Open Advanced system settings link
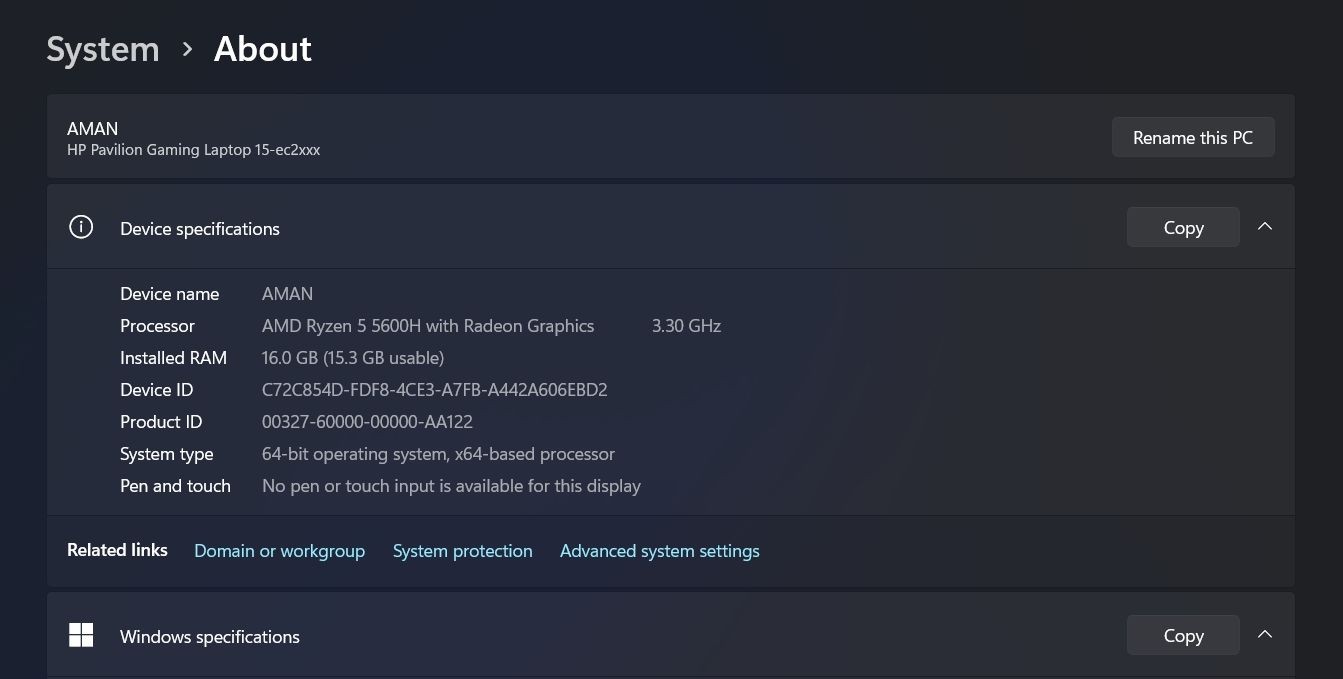The width and height of the screenshot is (1343, 679). pyautogui.click(x=660, y=551)
